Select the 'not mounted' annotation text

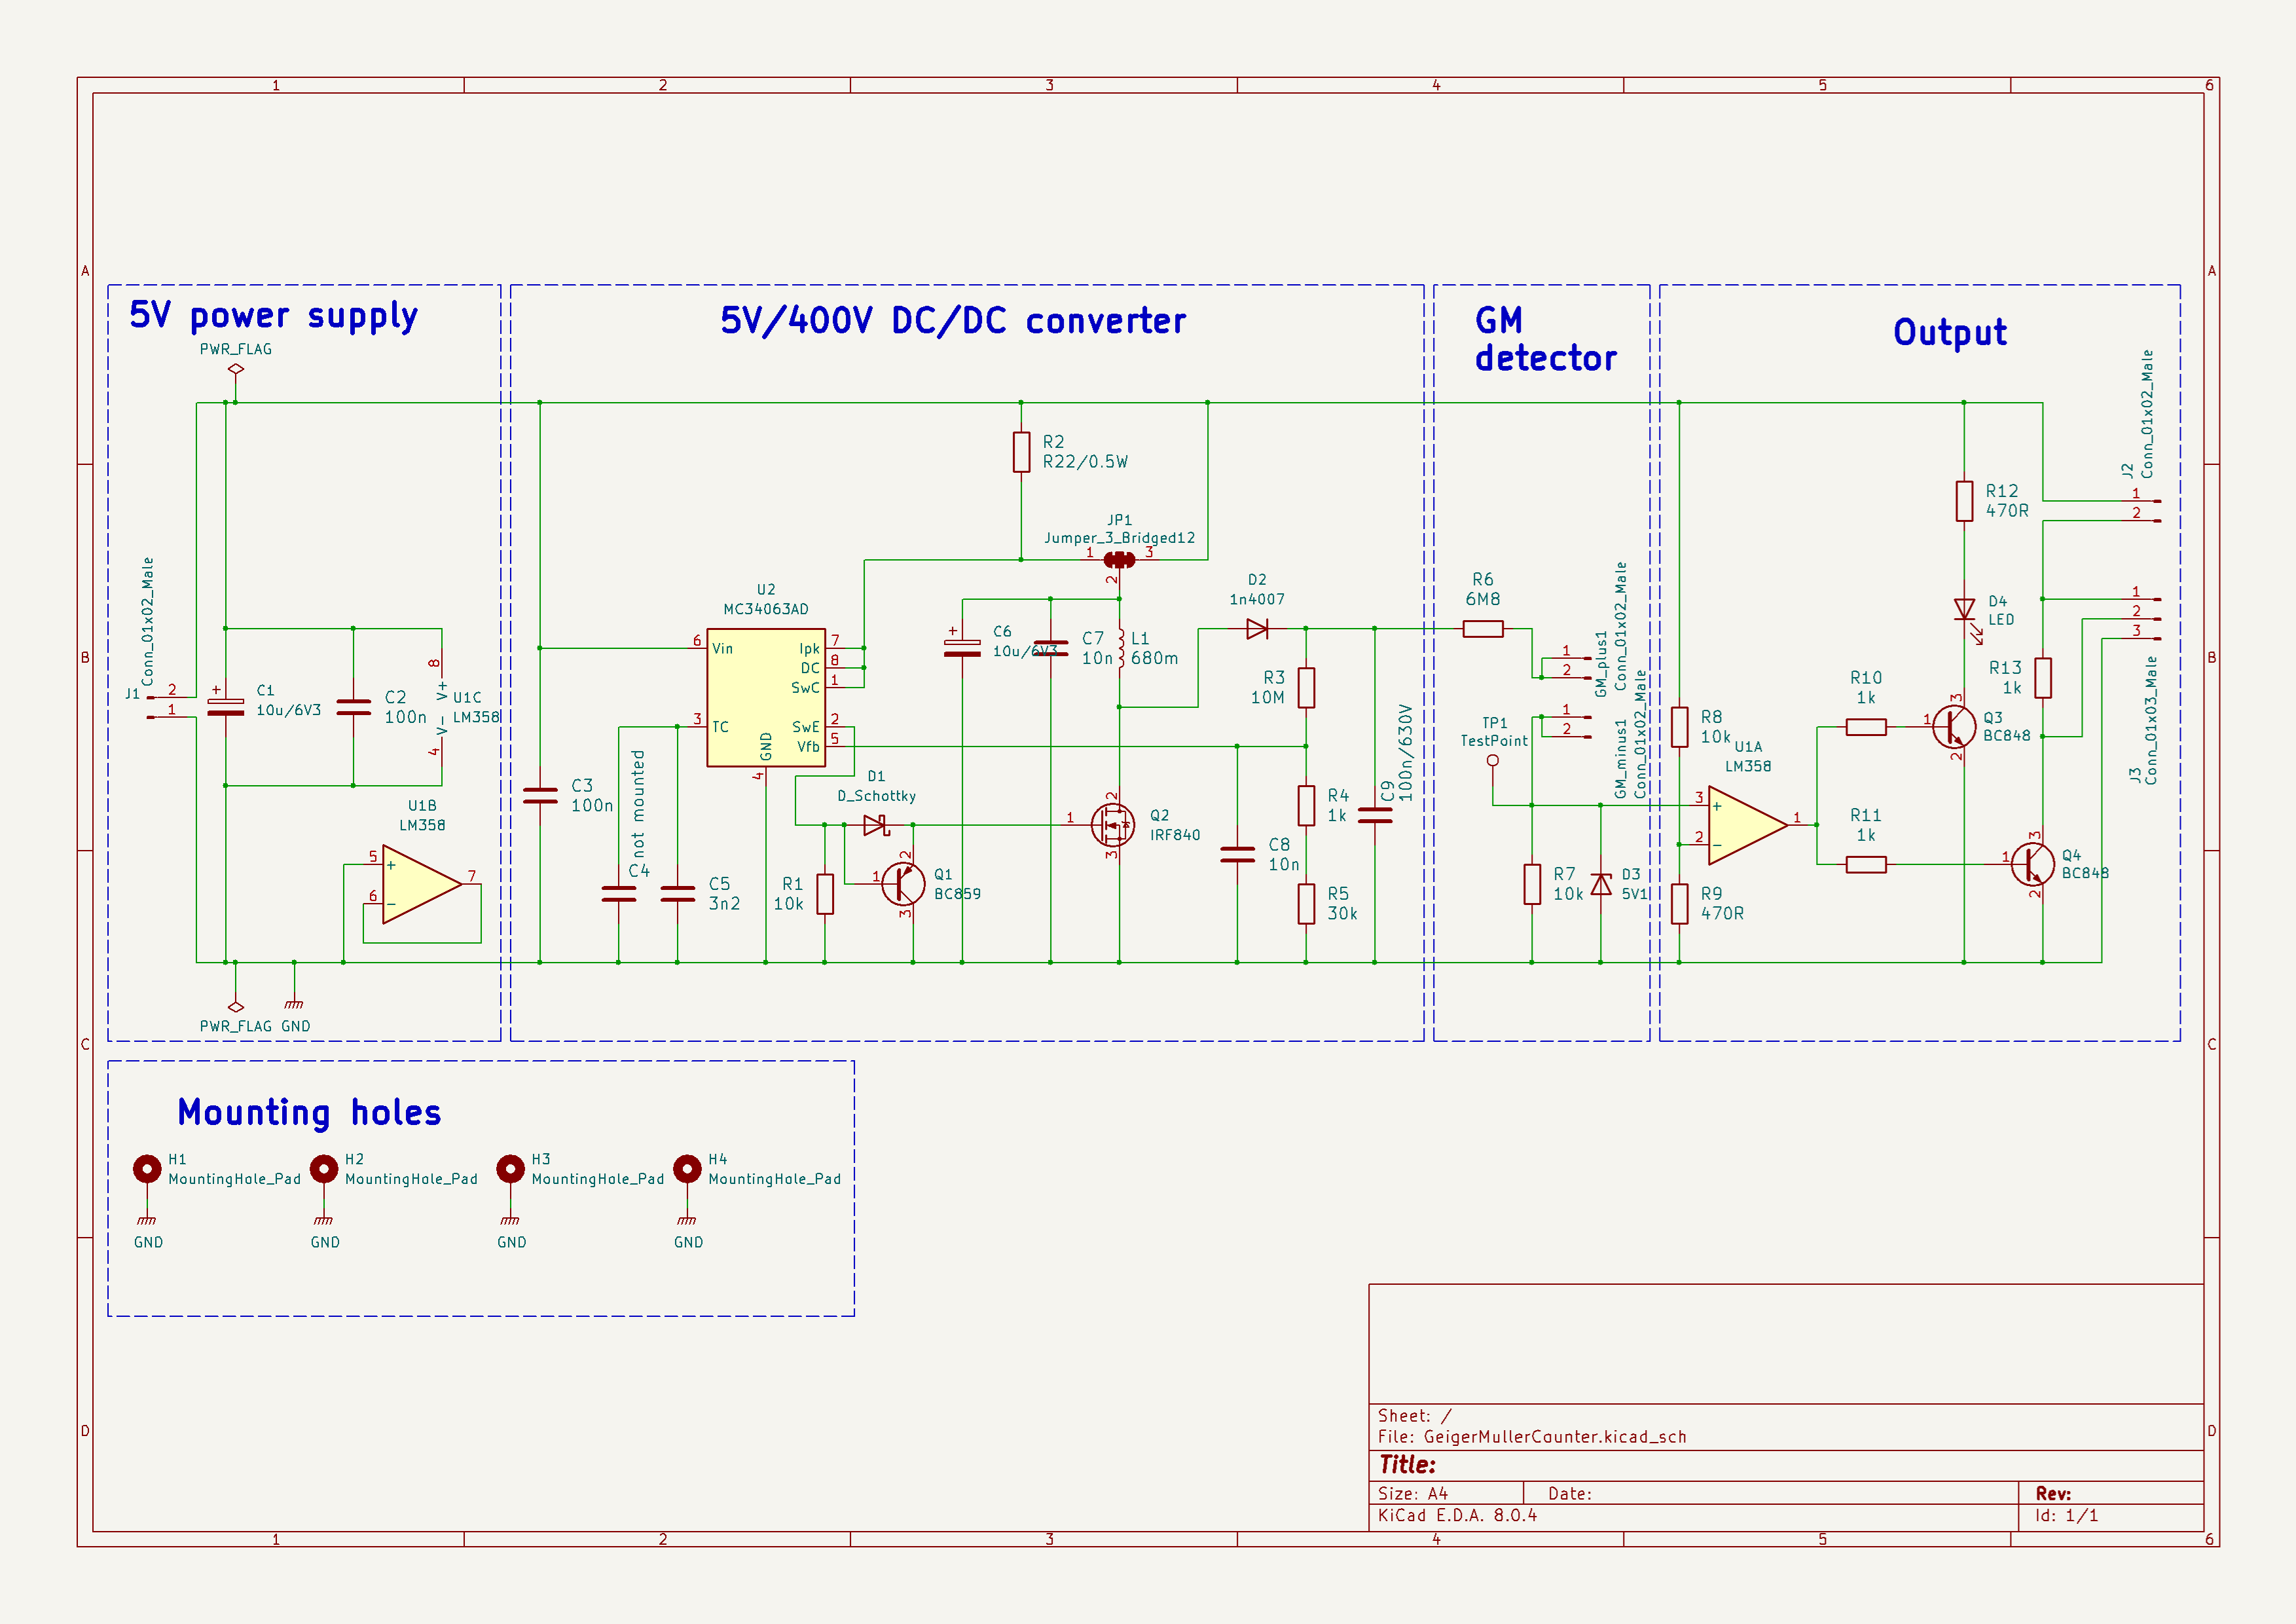(638, 805)
